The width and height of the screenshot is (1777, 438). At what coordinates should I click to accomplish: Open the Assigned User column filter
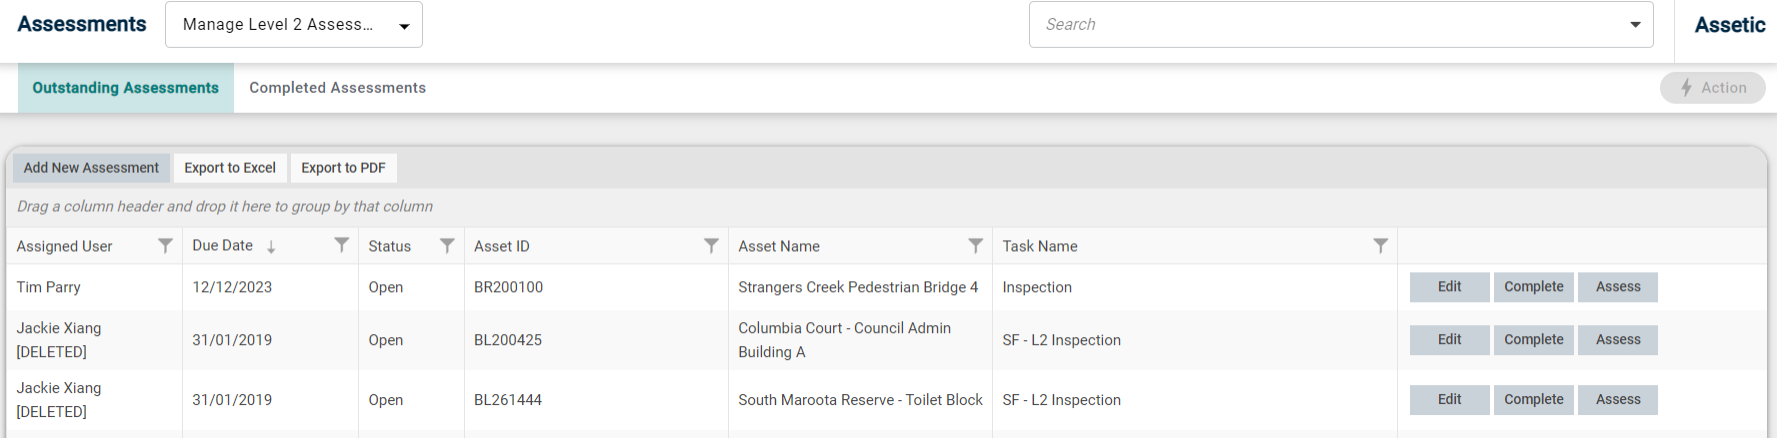coord(165,245)
